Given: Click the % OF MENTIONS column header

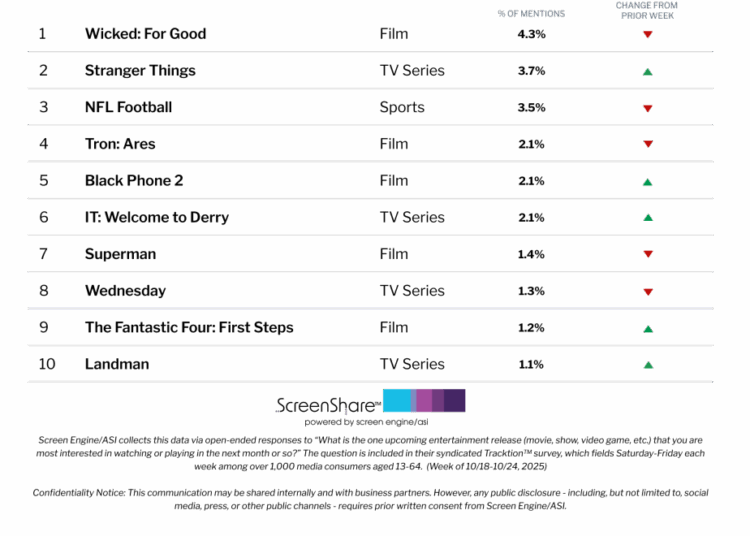Looking at the screenshot, I should click(x=531, y=14).
